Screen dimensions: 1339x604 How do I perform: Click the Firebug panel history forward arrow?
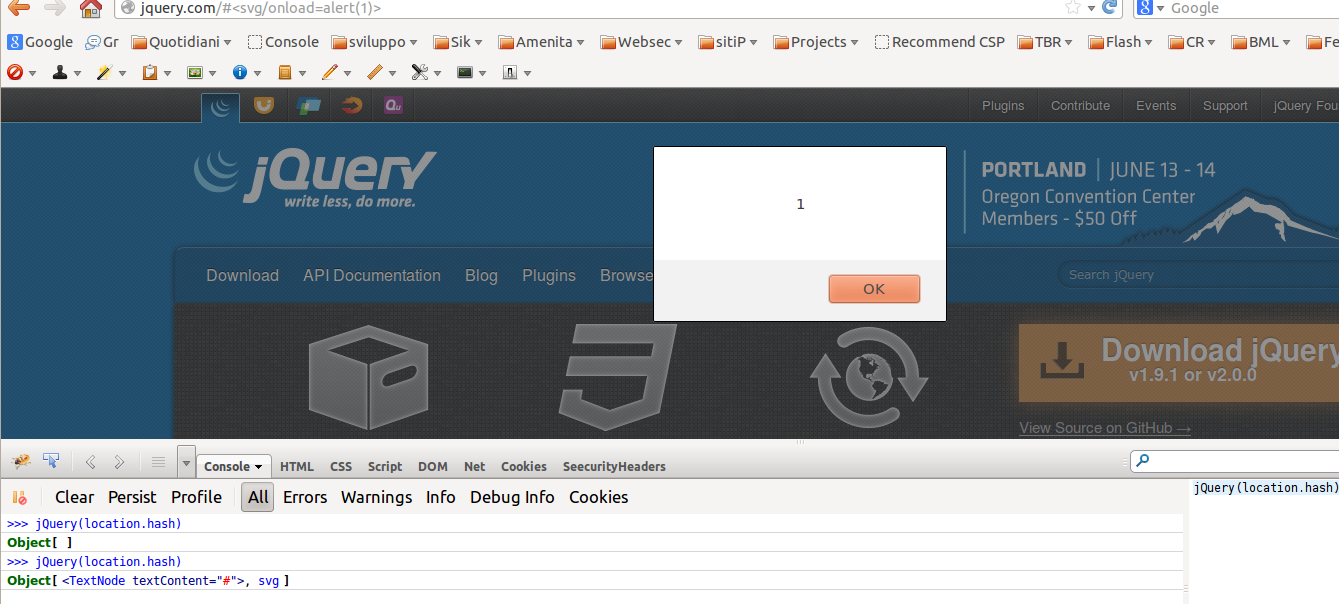pos(119,462)
